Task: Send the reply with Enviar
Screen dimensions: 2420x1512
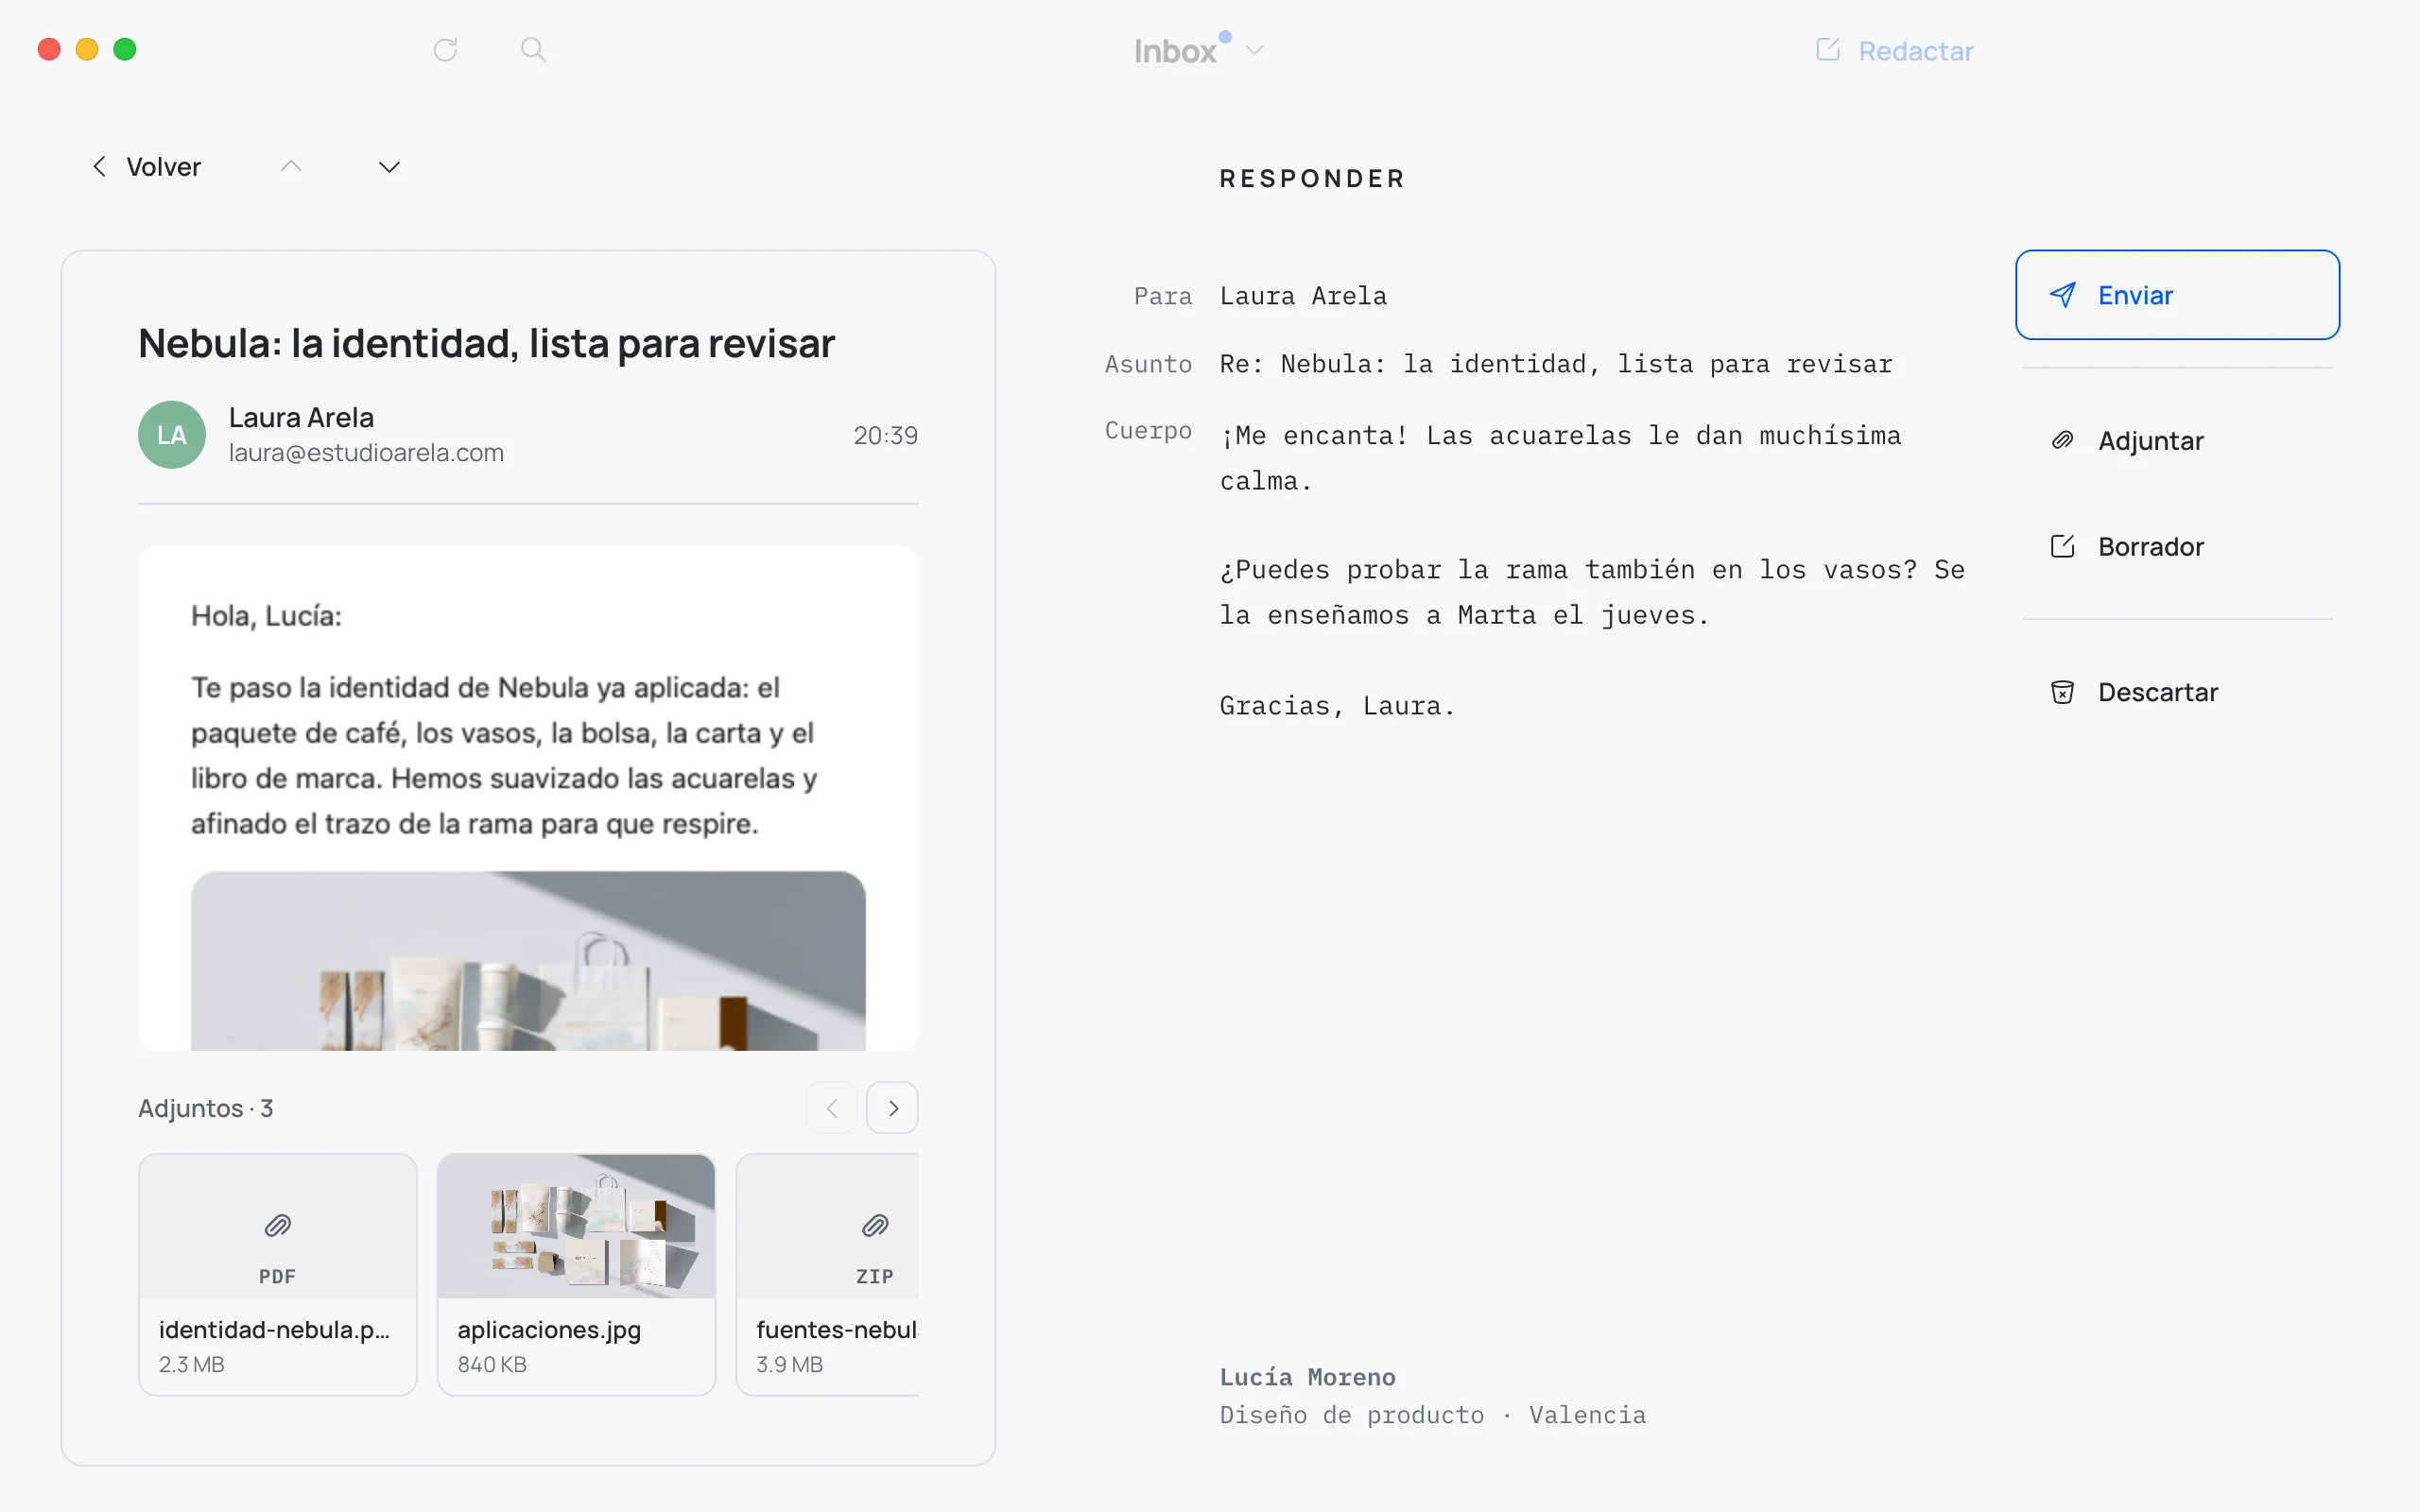Action: (2177, 295)
